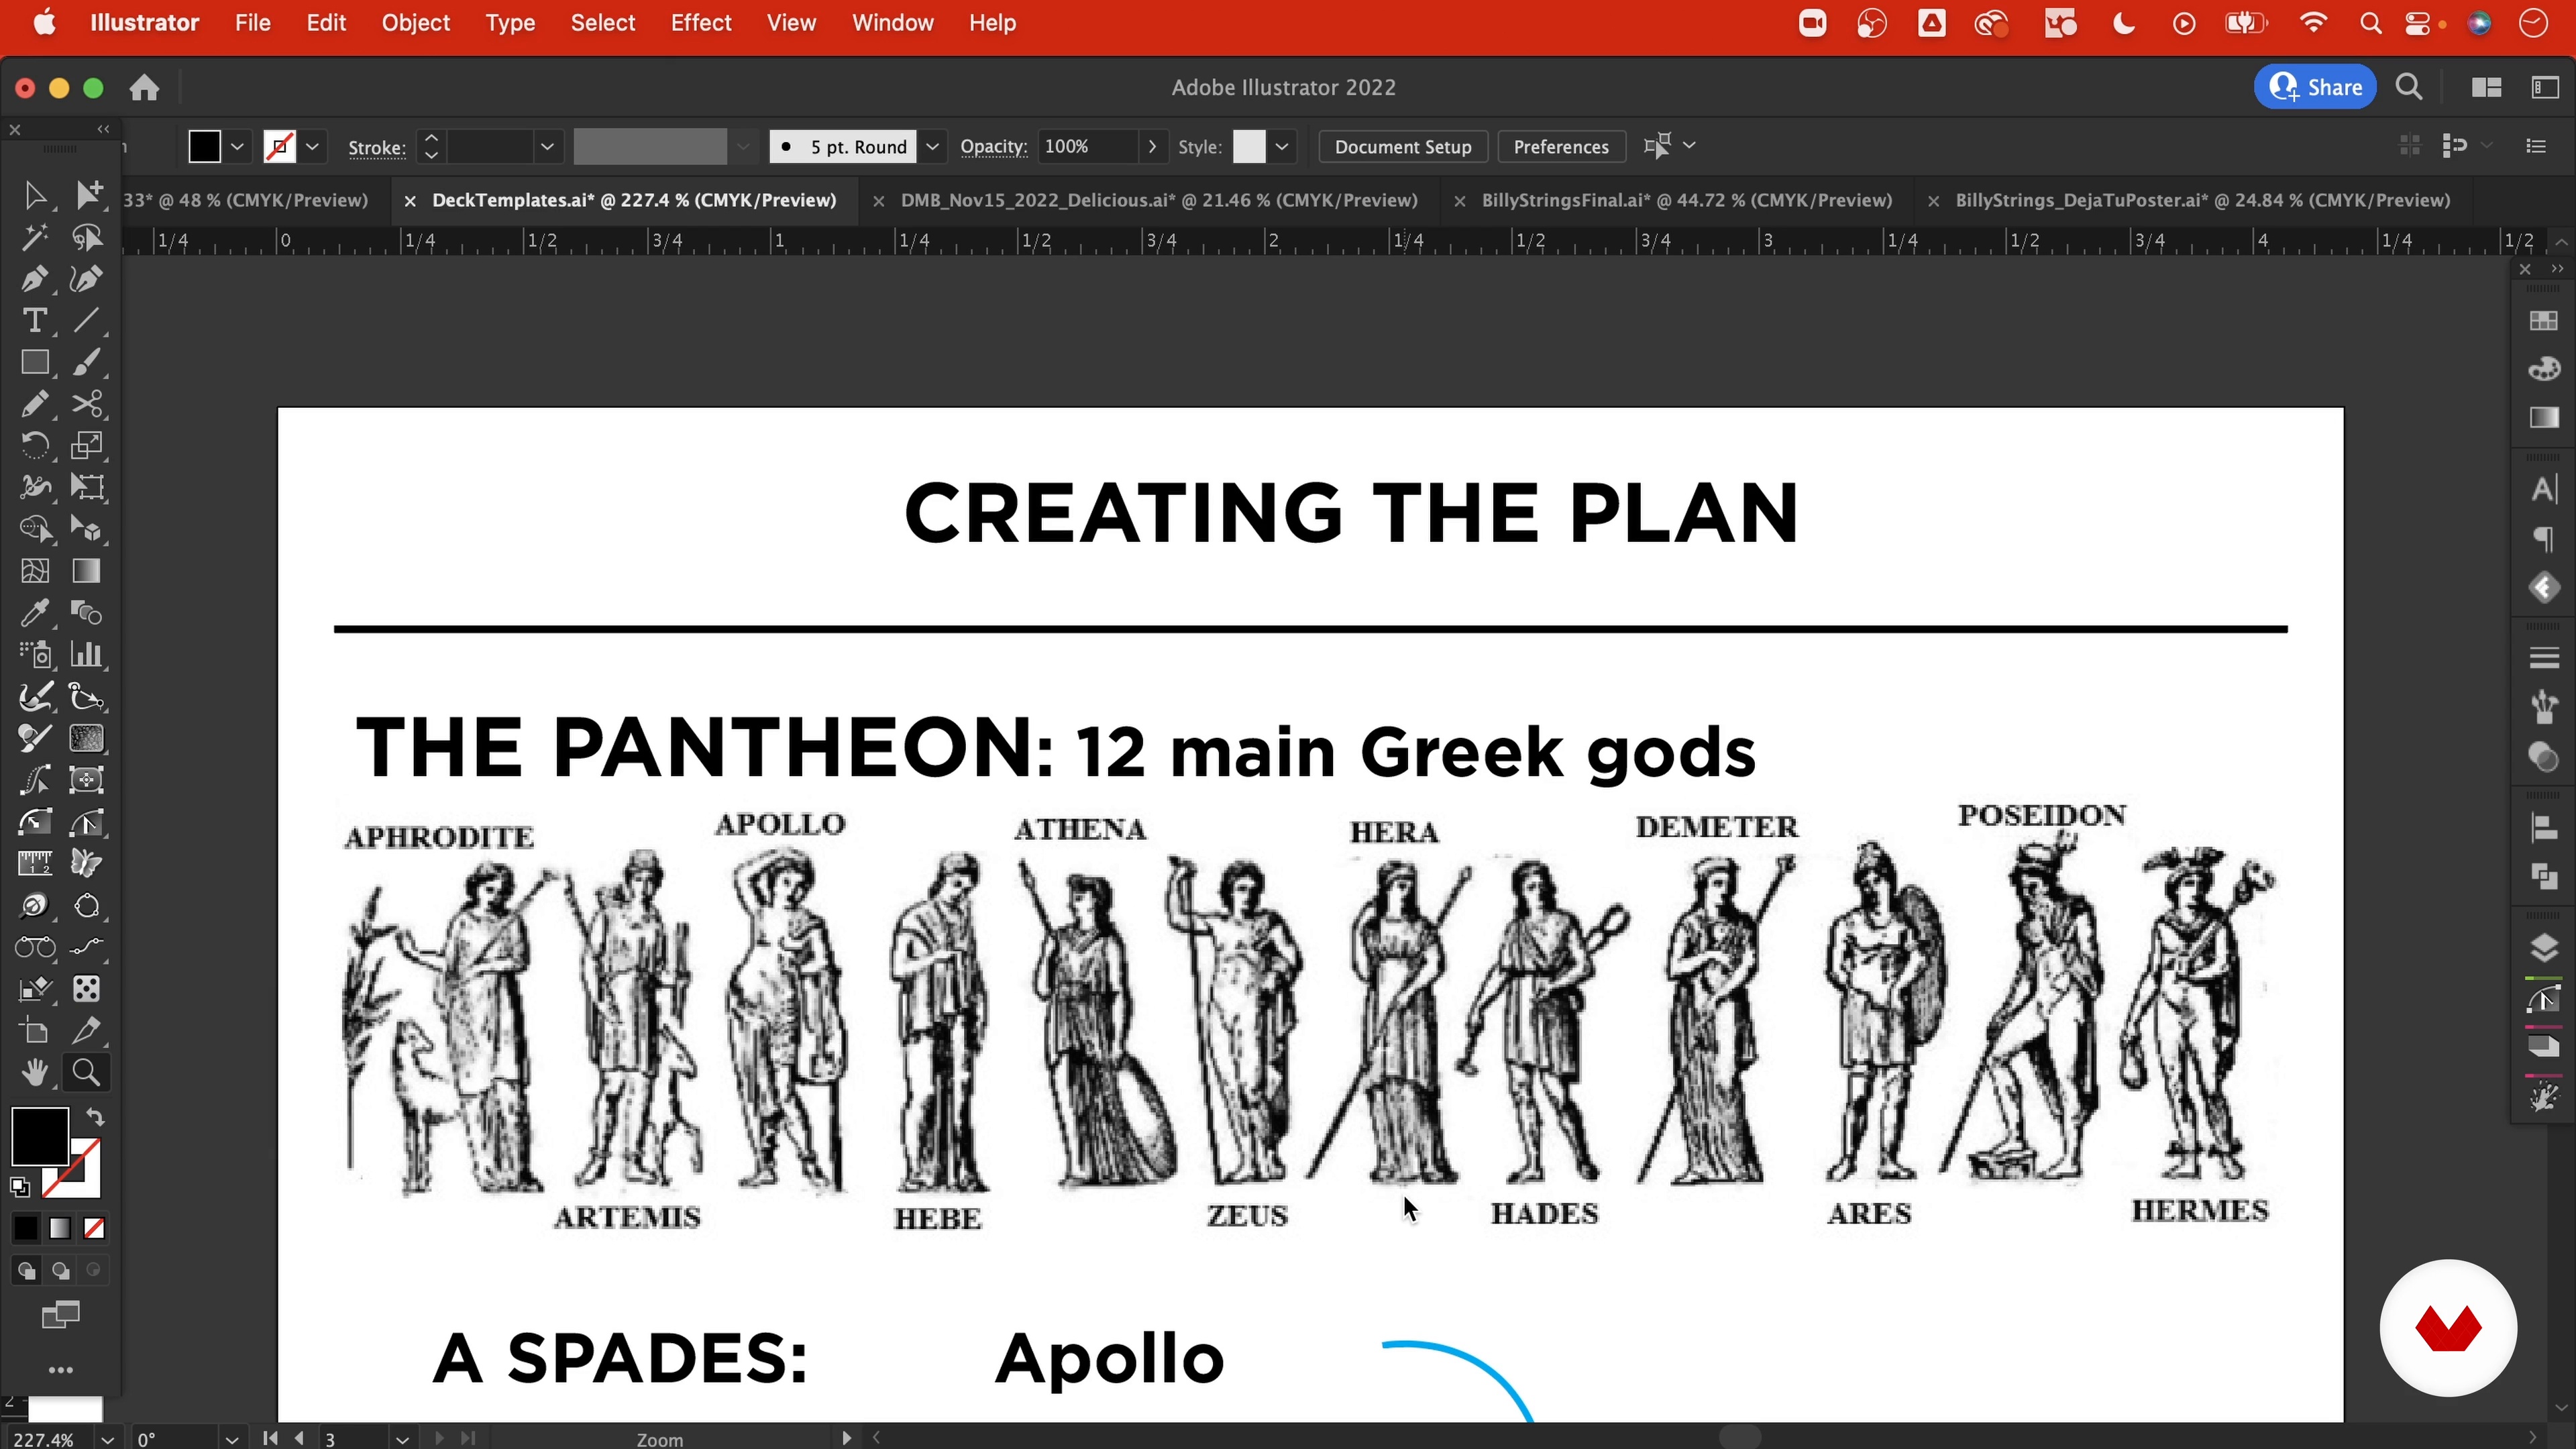Select the Column Graph tool
This screenshot has width=2576, height=1449.
tap(88, 655)
